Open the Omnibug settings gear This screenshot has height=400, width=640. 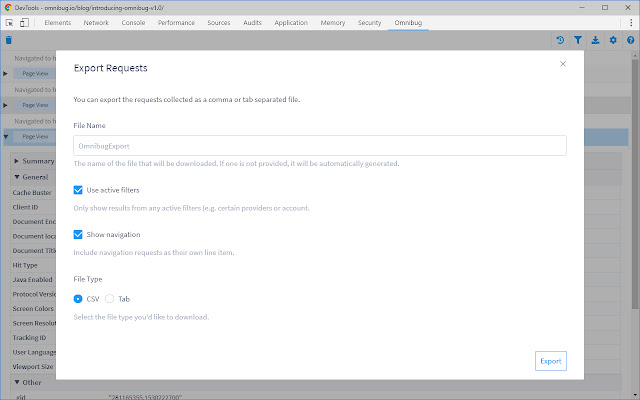click(x=613, y=40)
